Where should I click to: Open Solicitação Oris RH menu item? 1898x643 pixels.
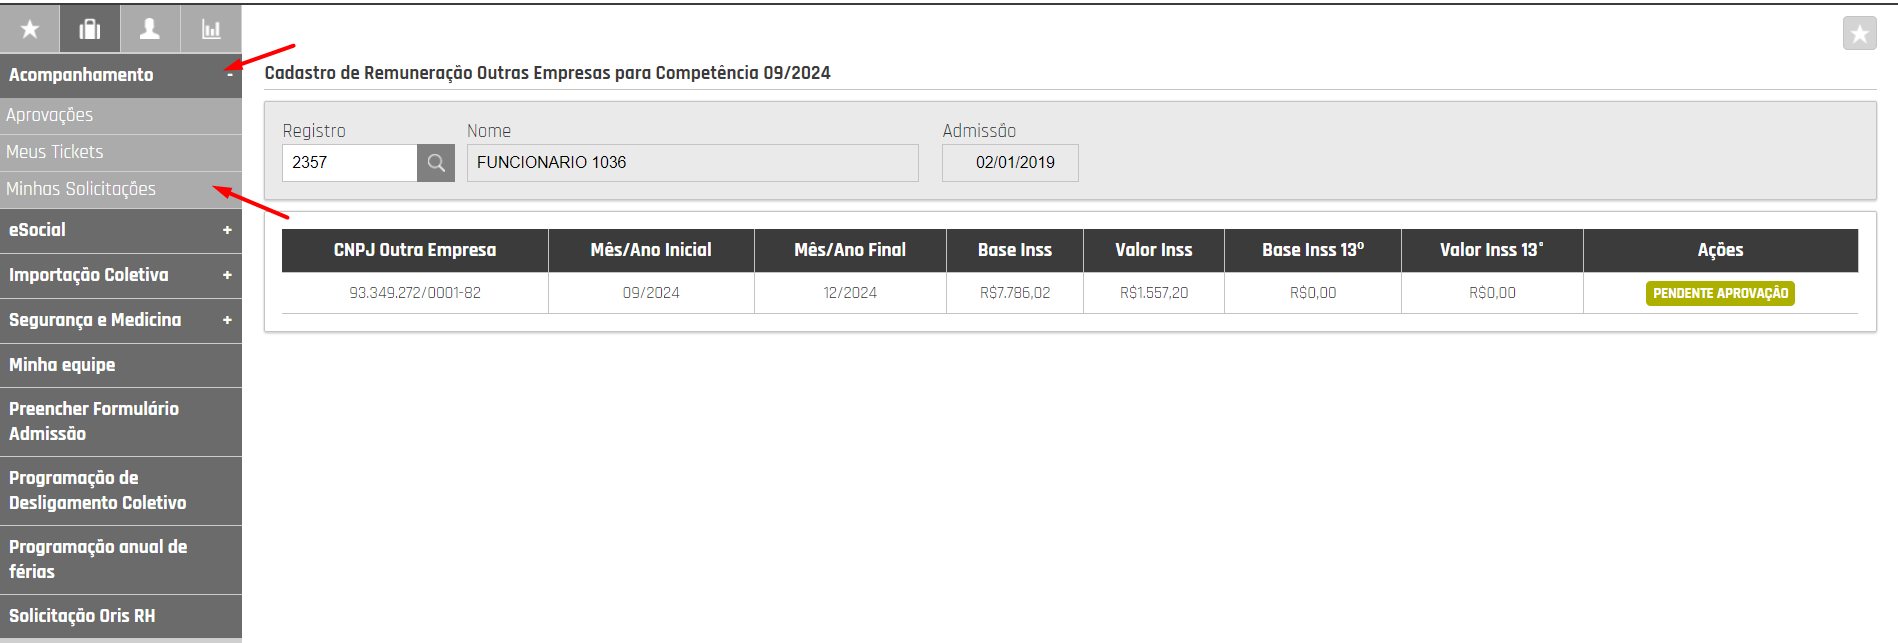tap(82, 616)
